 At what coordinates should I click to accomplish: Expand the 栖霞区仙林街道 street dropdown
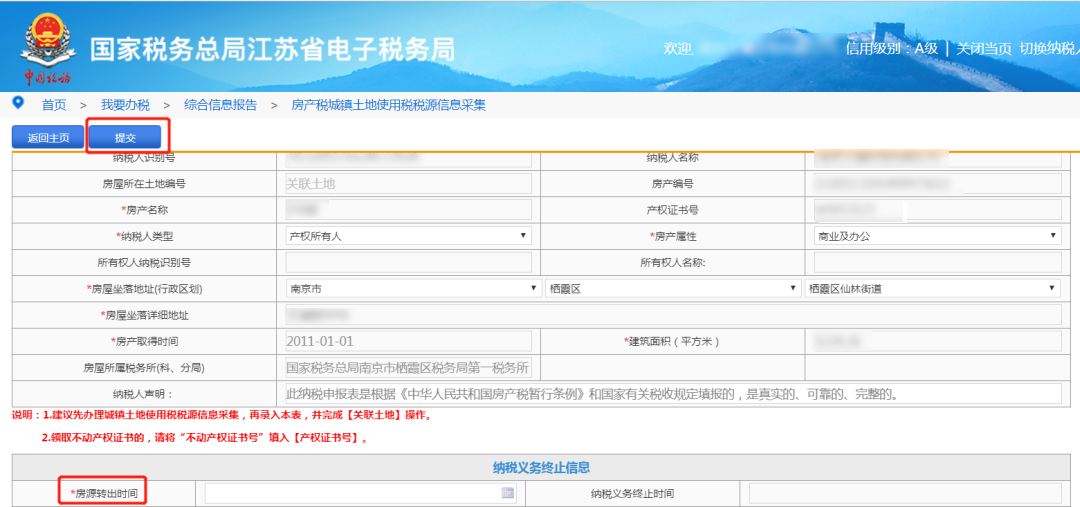(932, 288)
